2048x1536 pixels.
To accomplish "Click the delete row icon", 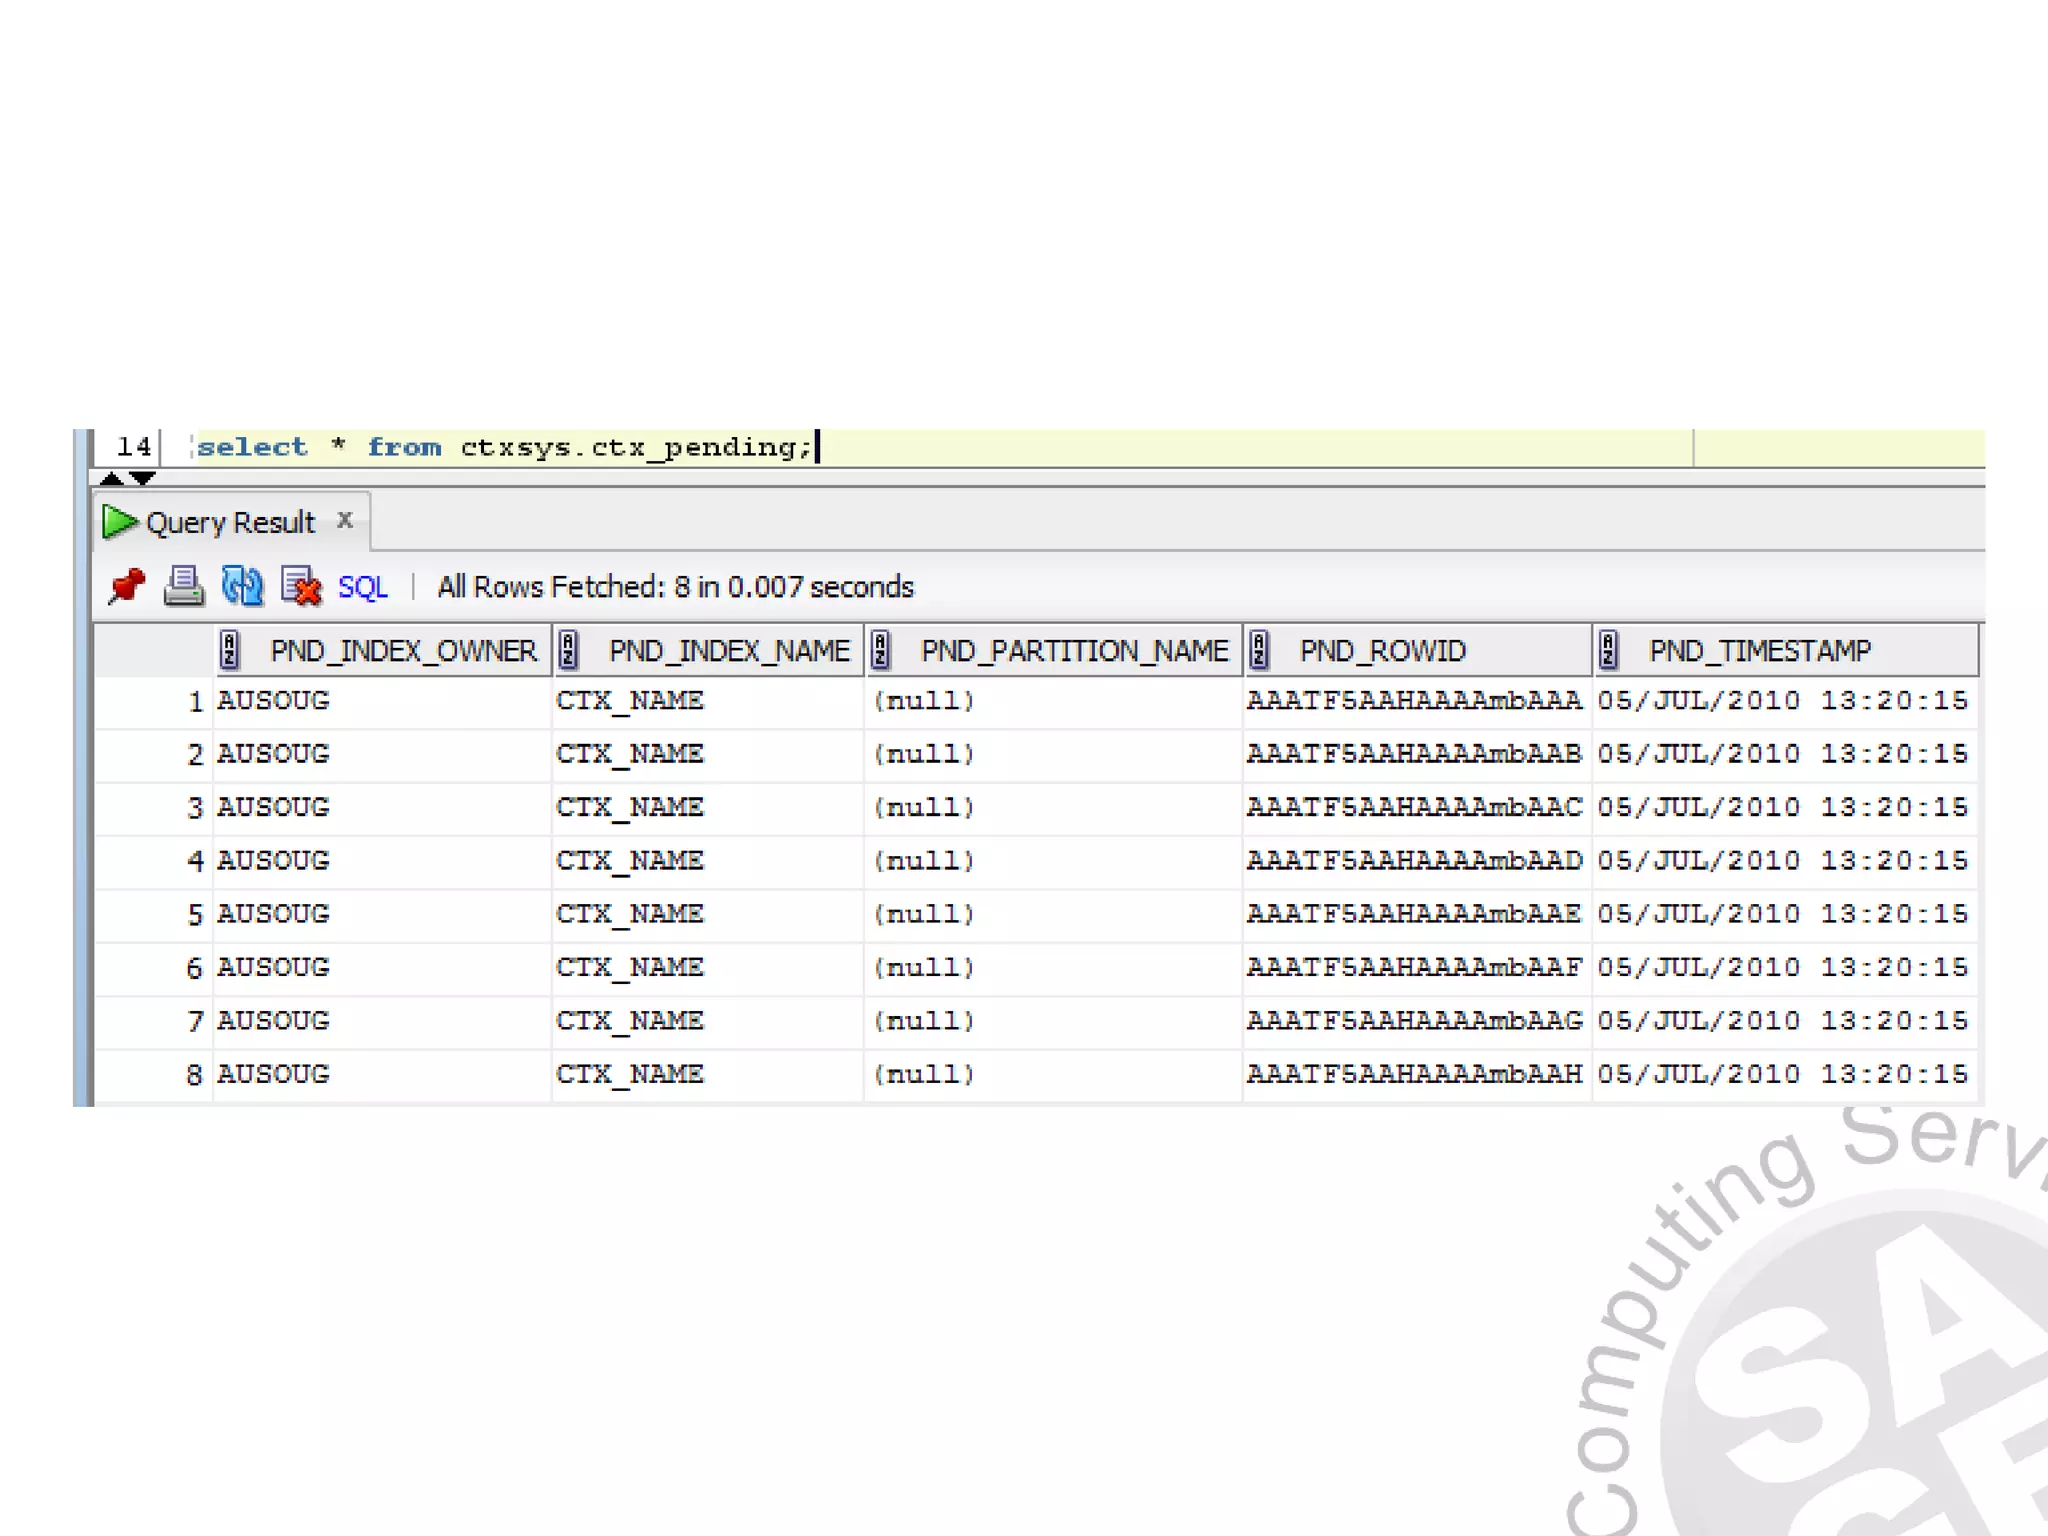I will click(x=301, y=586).
